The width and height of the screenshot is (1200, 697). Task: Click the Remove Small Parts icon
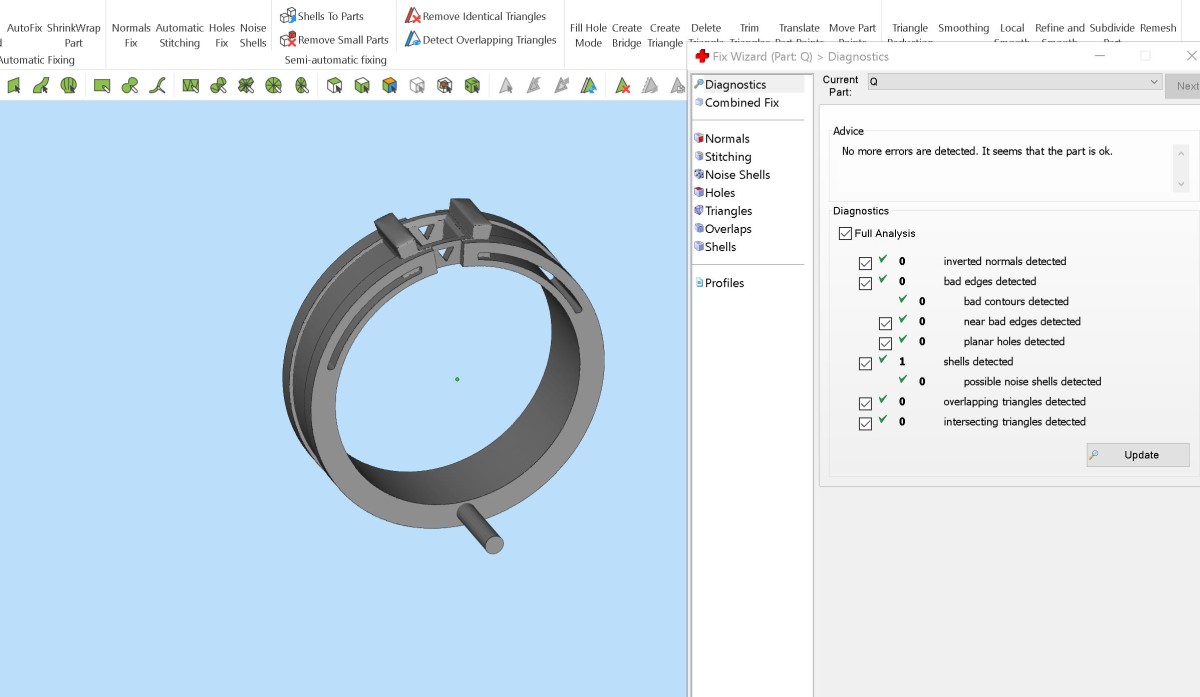click(288, 40)
